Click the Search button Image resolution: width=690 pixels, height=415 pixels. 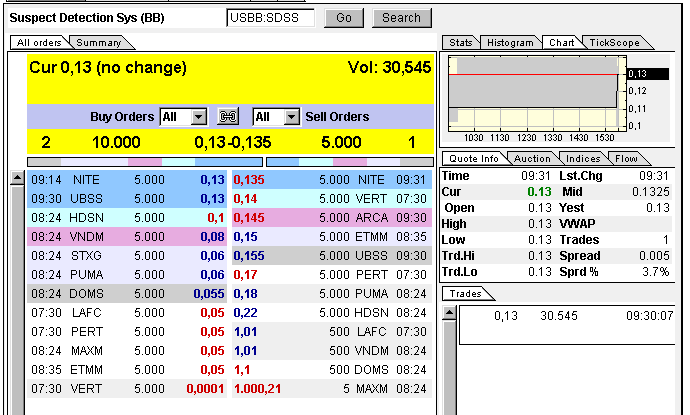click(x=401, y=18)
